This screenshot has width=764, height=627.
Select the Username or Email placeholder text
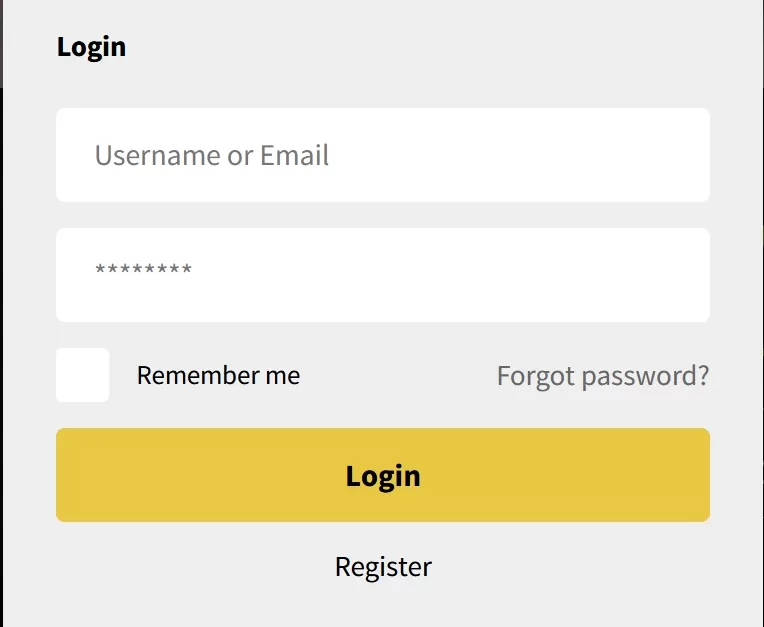(212, 155)
